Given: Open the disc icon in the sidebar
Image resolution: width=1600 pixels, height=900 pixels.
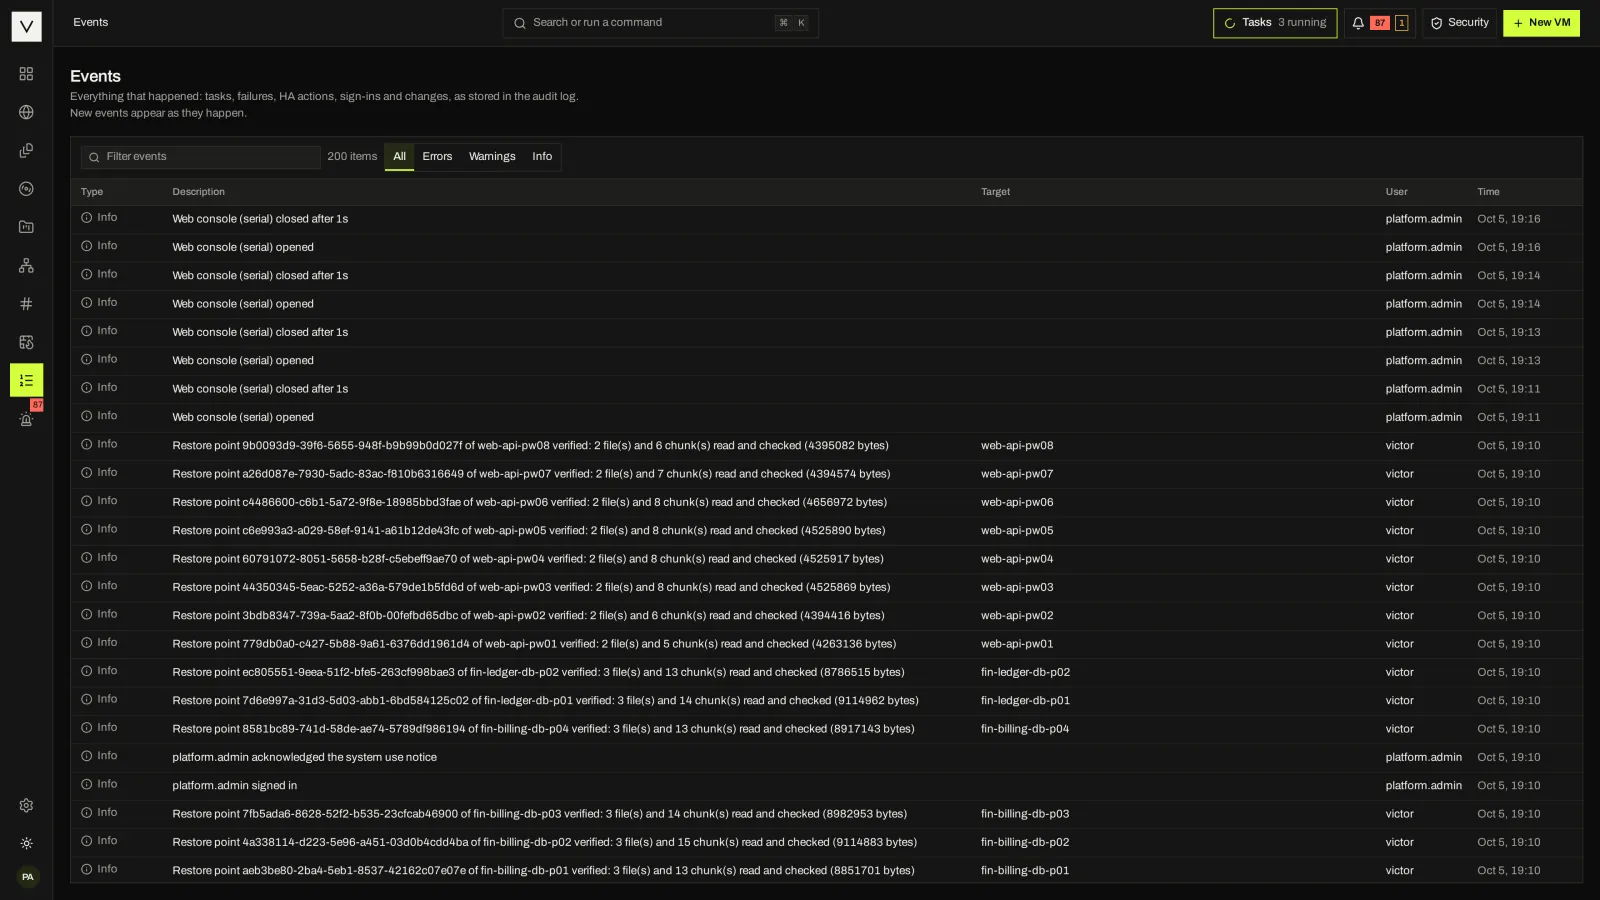Looking at the screenshot, I should coord(26,189).
